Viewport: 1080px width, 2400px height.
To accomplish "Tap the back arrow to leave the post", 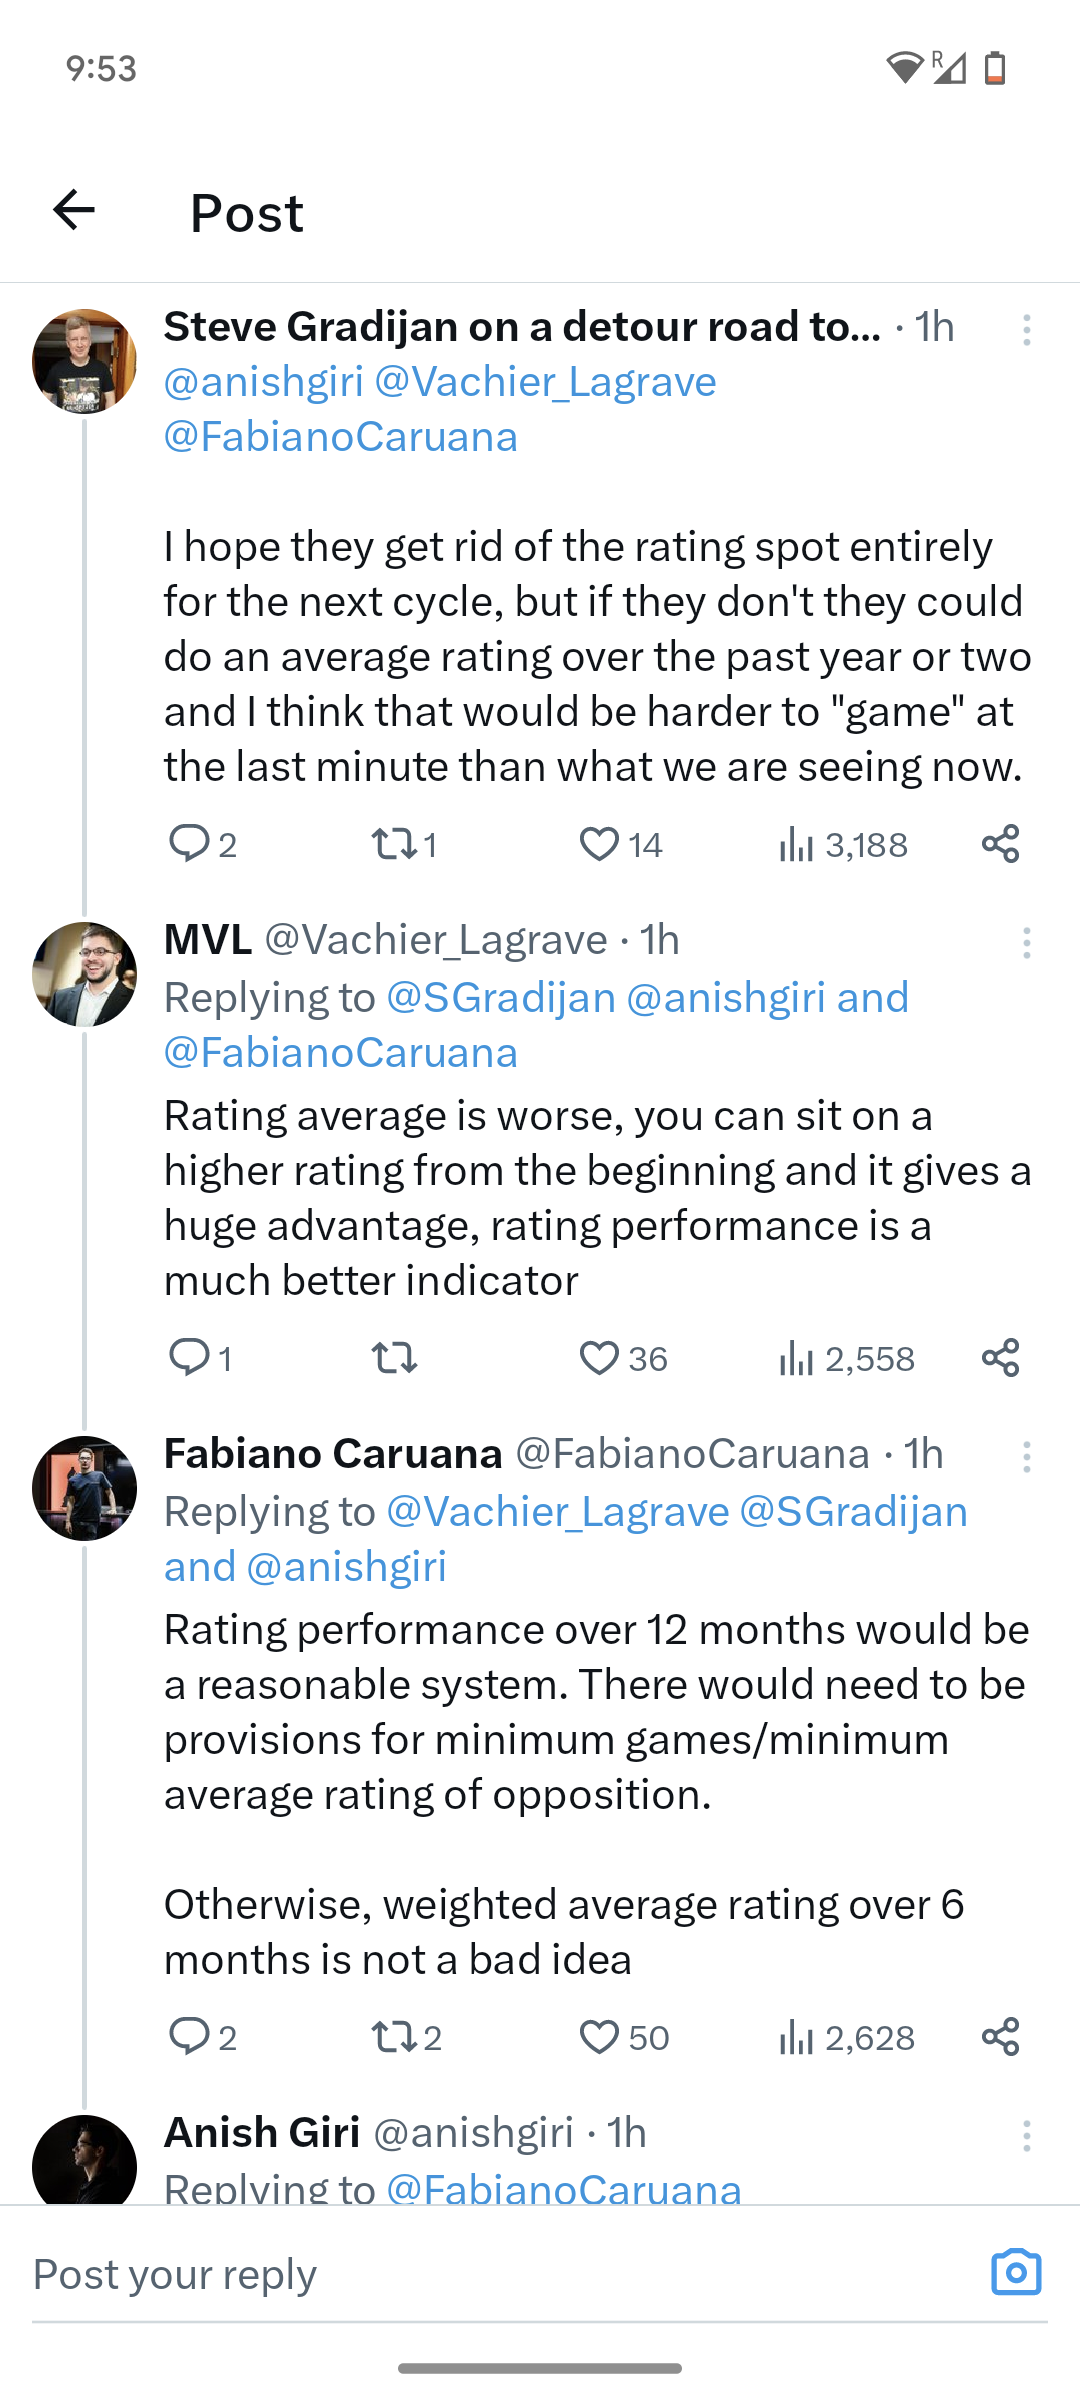I will [x=74, y=210].
